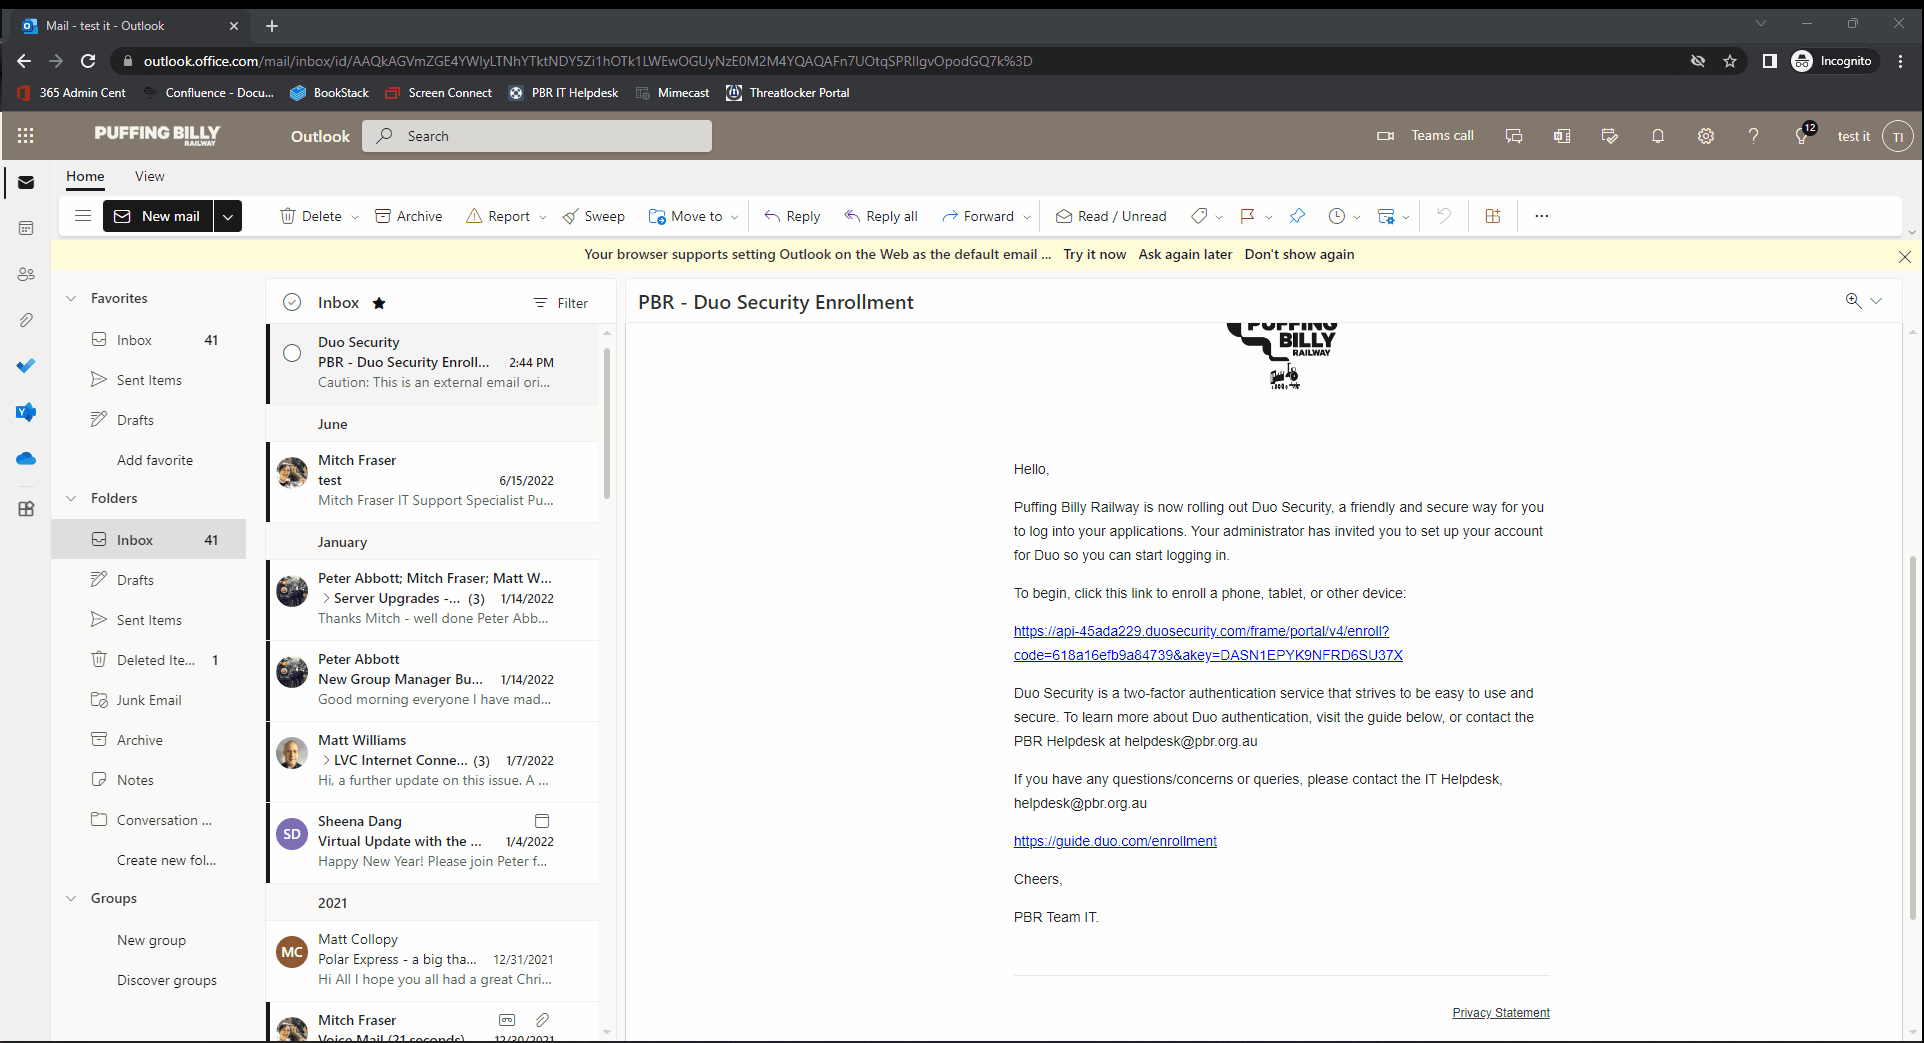Click the message list scrollbar
The image size is (1924, 1043).
click(607, 423)
